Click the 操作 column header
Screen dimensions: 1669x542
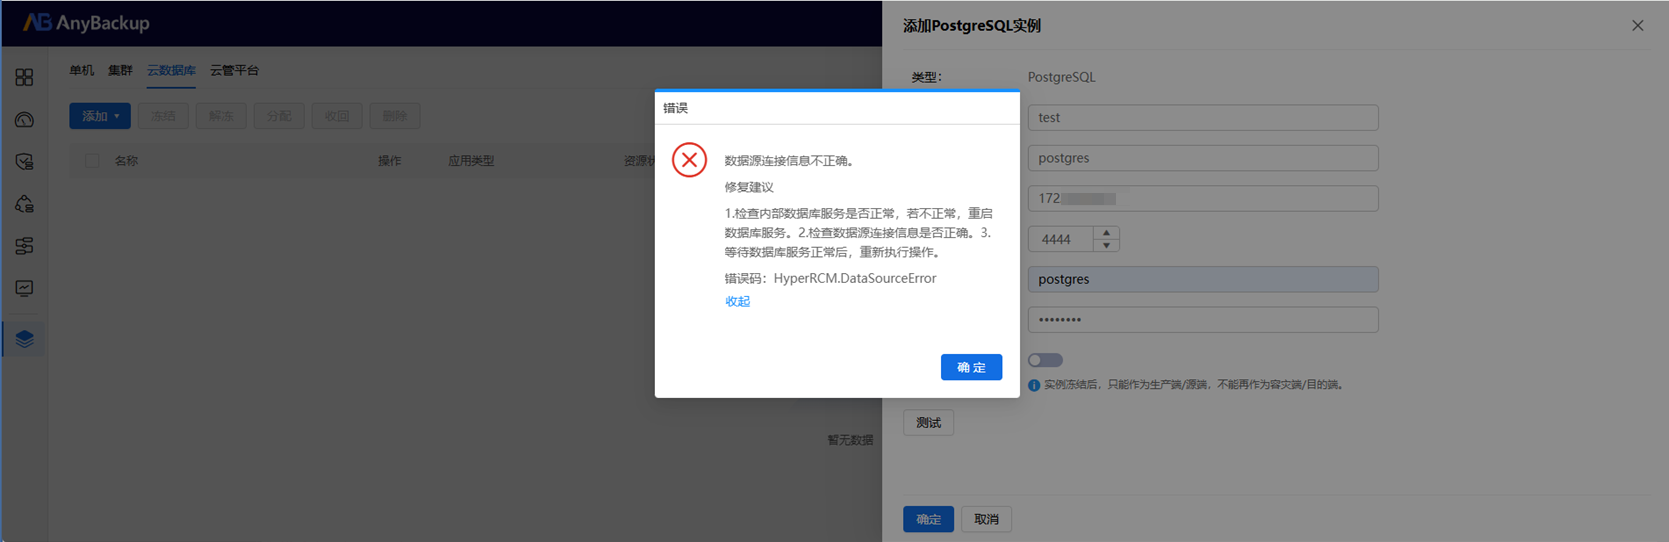pos(389,160)
